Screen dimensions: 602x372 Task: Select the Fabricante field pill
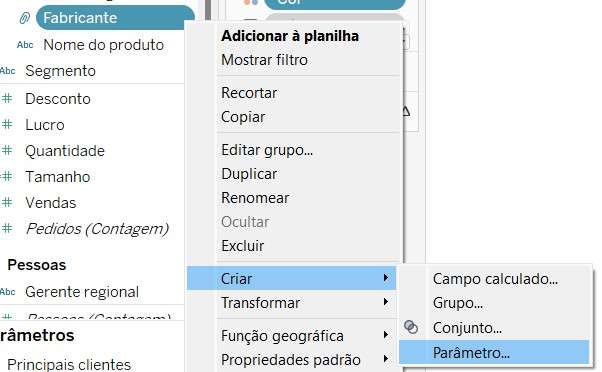tap(115, 18)
